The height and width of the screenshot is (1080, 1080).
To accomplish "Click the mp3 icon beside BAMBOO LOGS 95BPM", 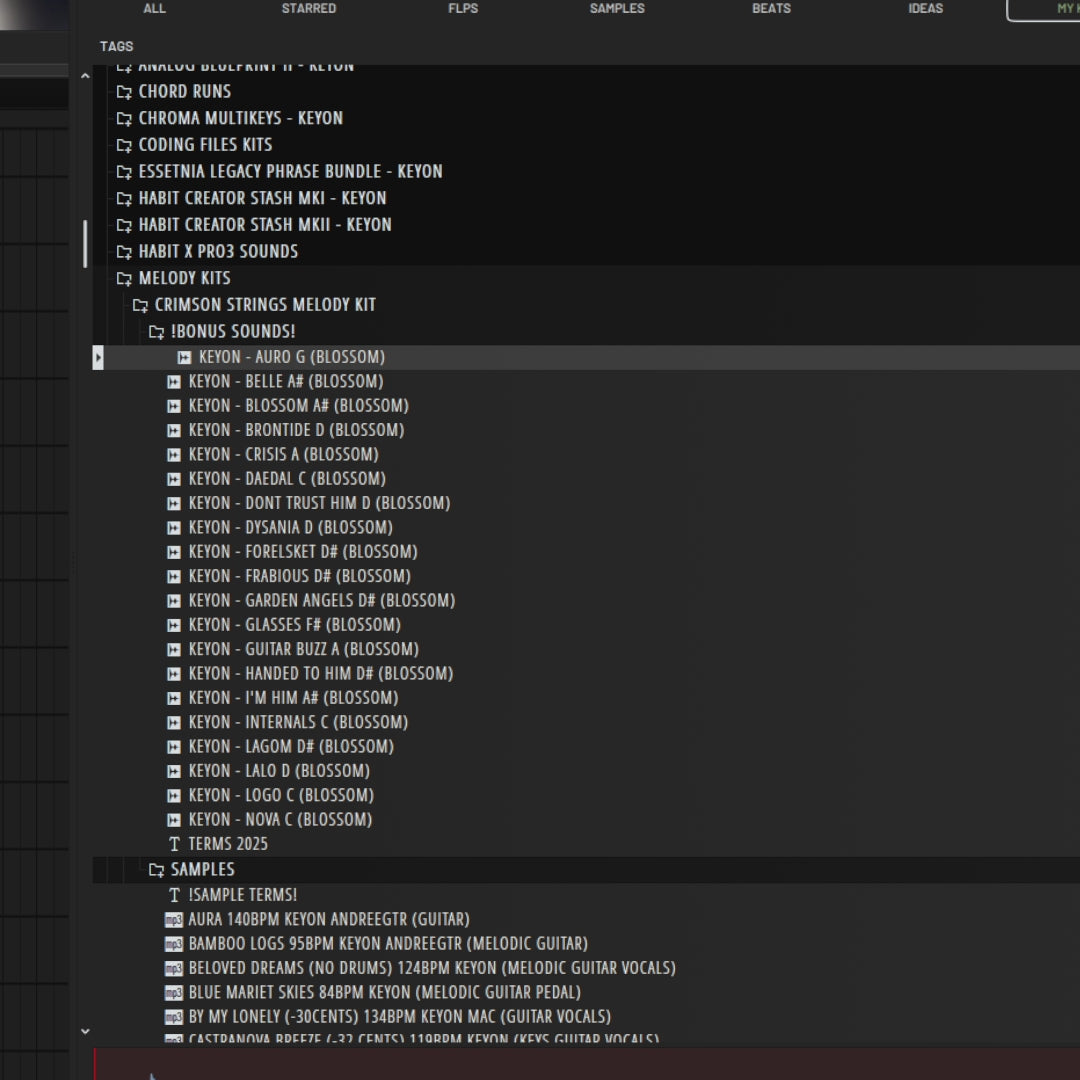I will pyautogui.click(x=173, y=943).
